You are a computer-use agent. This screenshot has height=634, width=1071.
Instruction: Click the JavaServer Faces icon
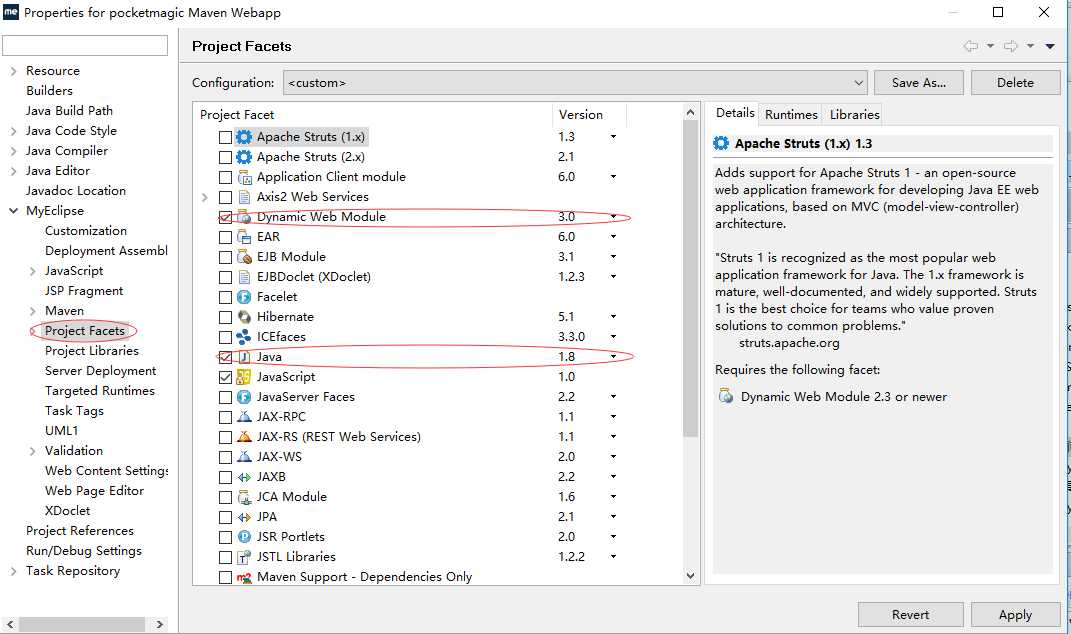(x=244, y=397)
